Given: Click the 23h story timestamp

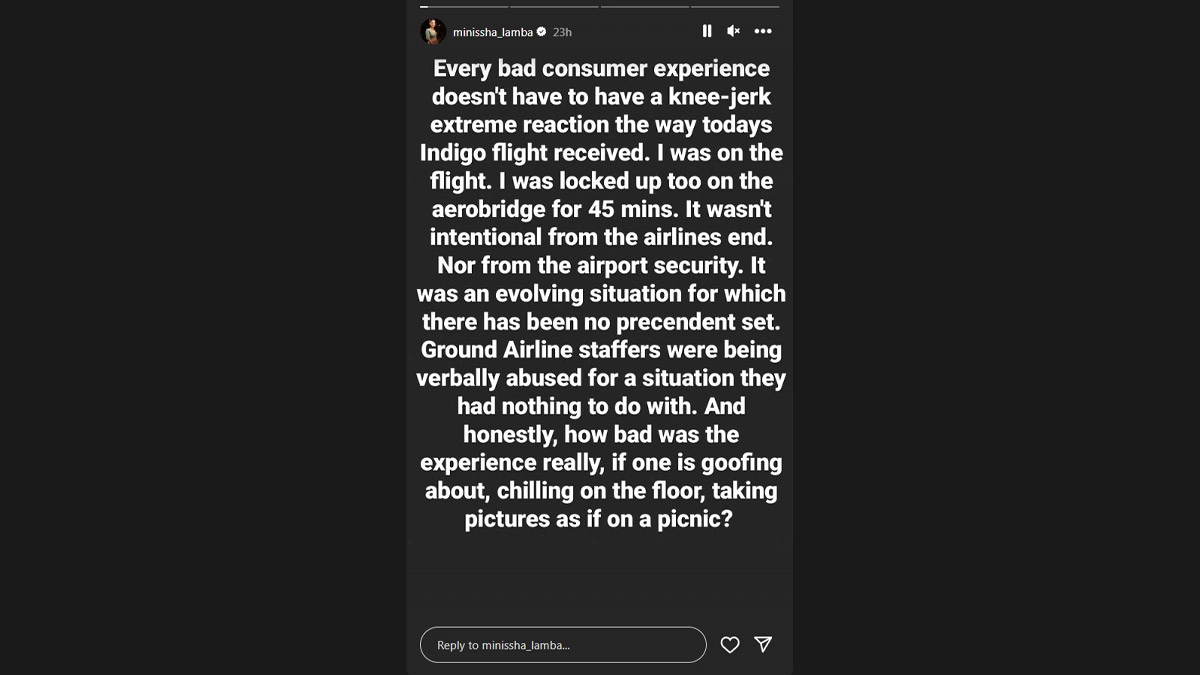Looking at the screenshot, I should [x=562, y=32].
